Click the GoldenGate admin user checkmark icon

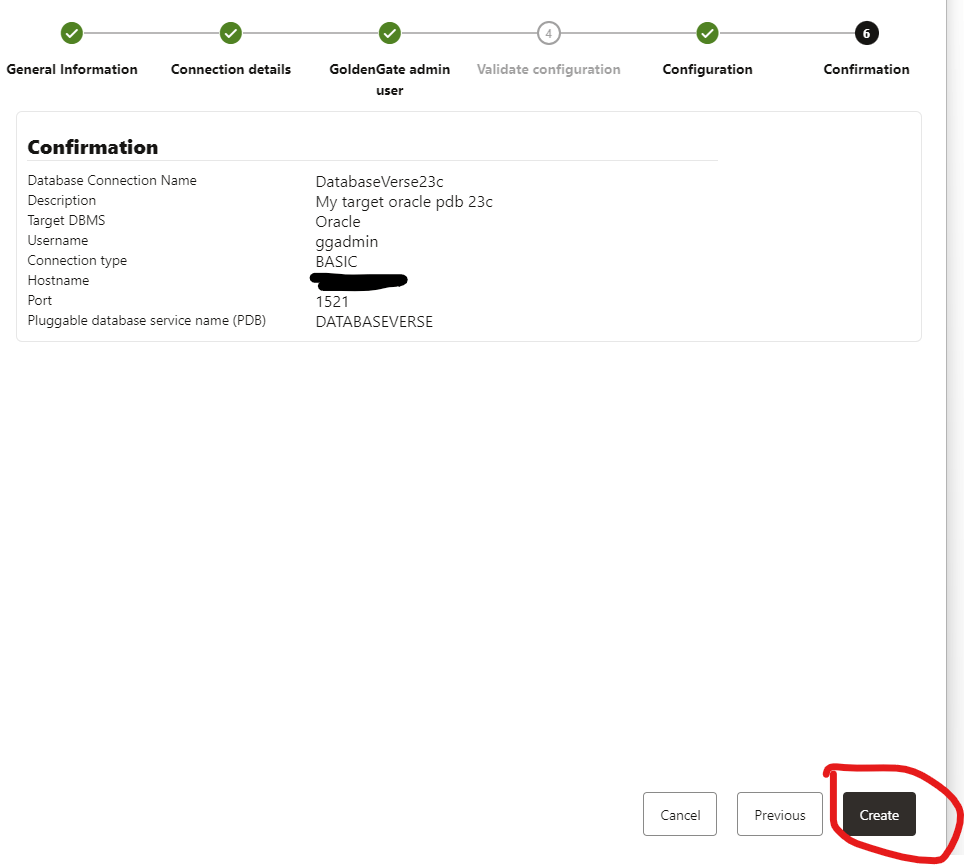390,33
